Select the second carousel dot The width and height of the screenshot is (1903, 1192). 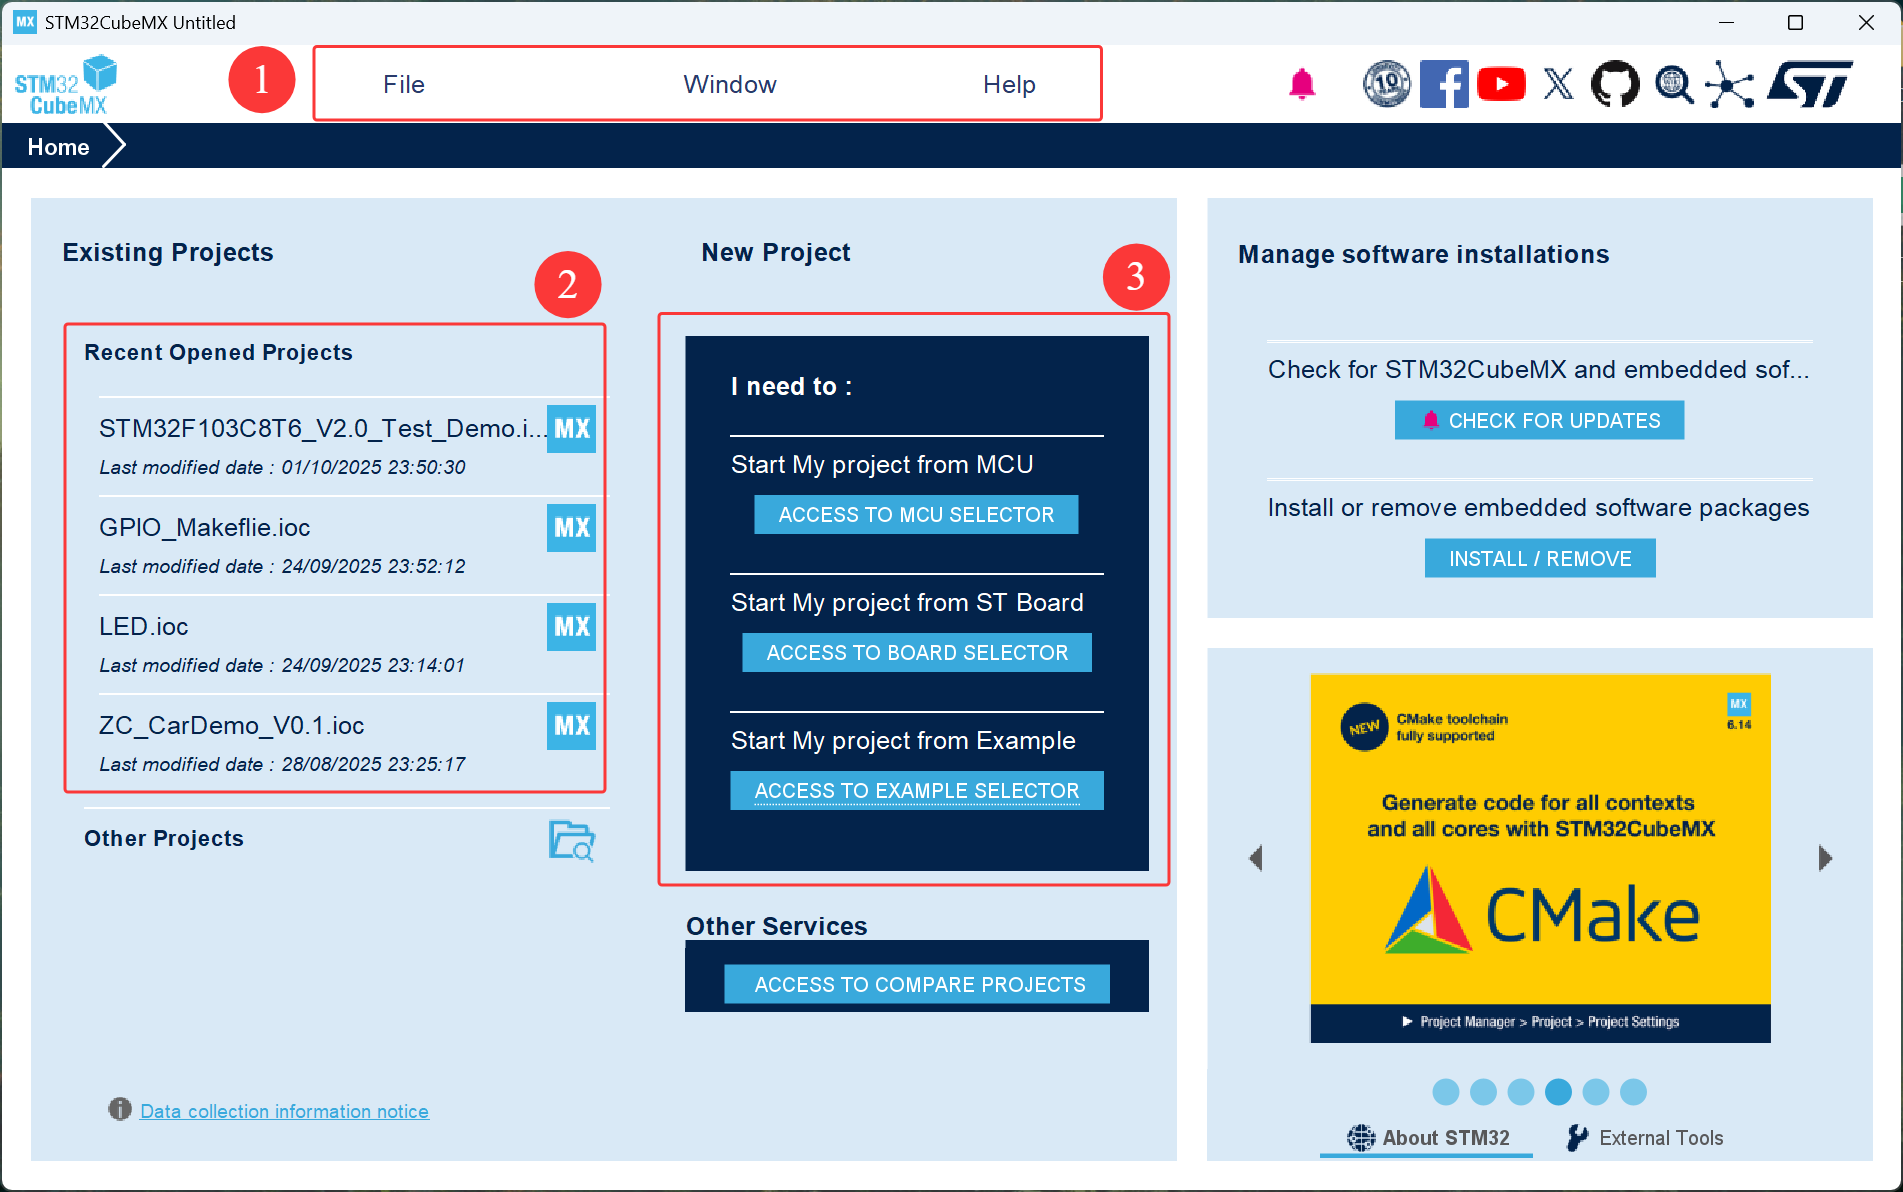click(x=1483, y=1092)
